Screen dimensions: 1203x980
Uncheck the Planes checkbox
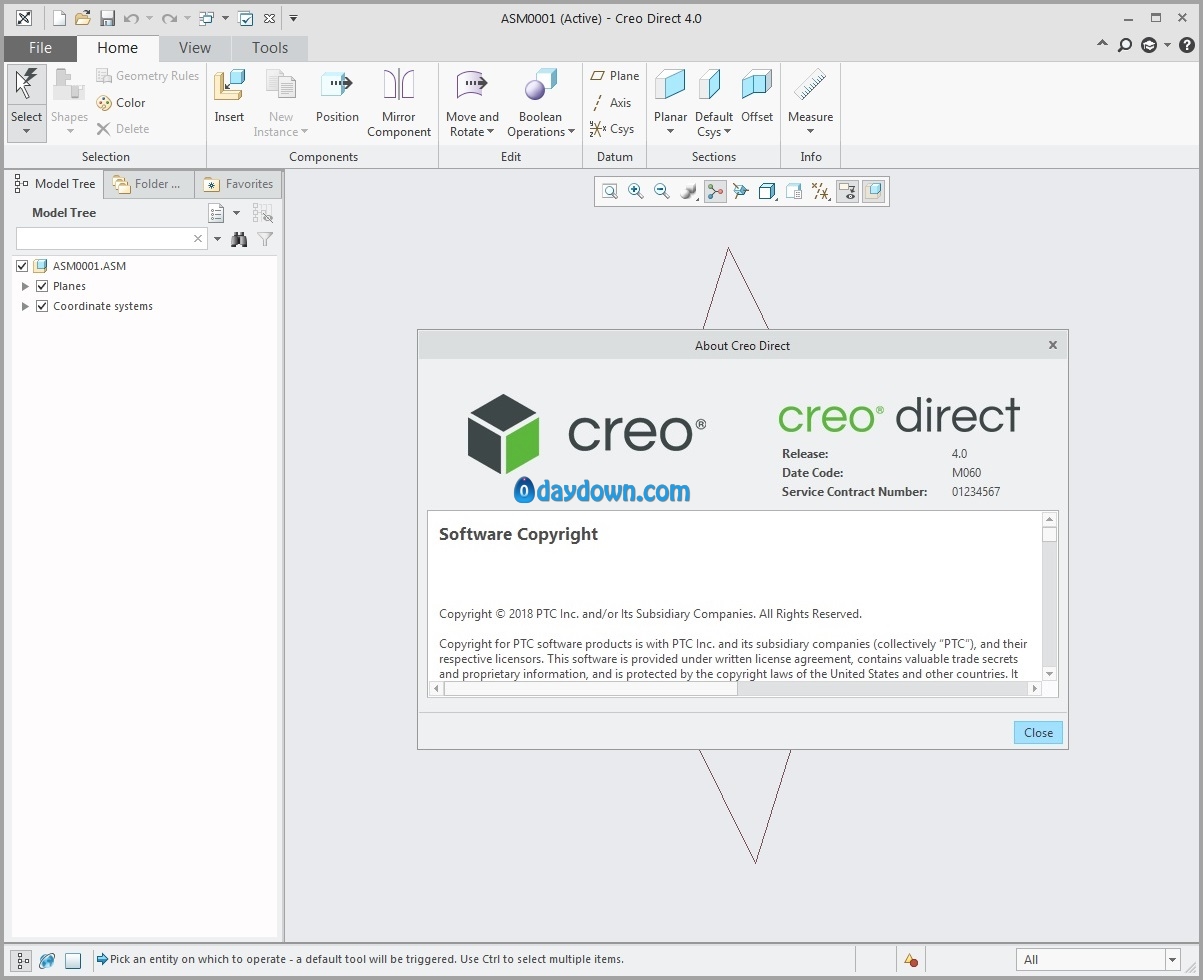(42, 286)
